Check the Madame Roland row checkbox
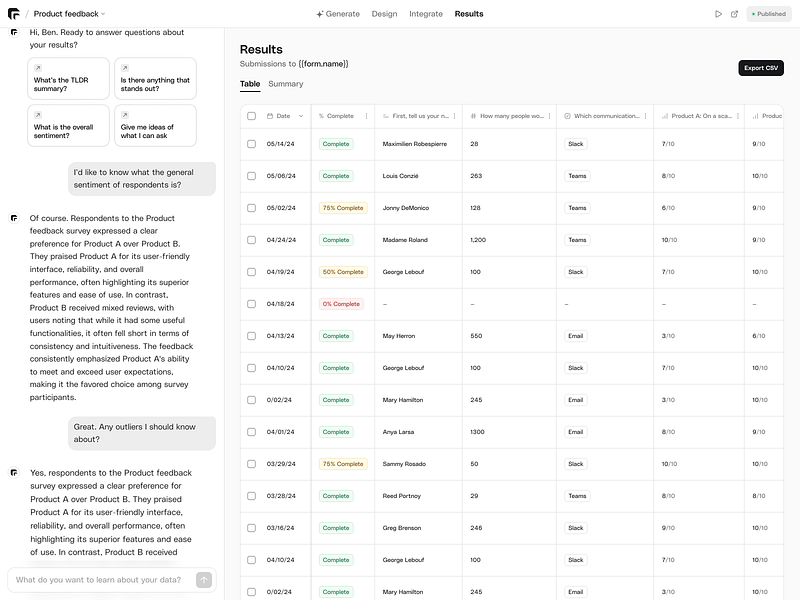Screen dimensions: 800x600 coord(252,240)
